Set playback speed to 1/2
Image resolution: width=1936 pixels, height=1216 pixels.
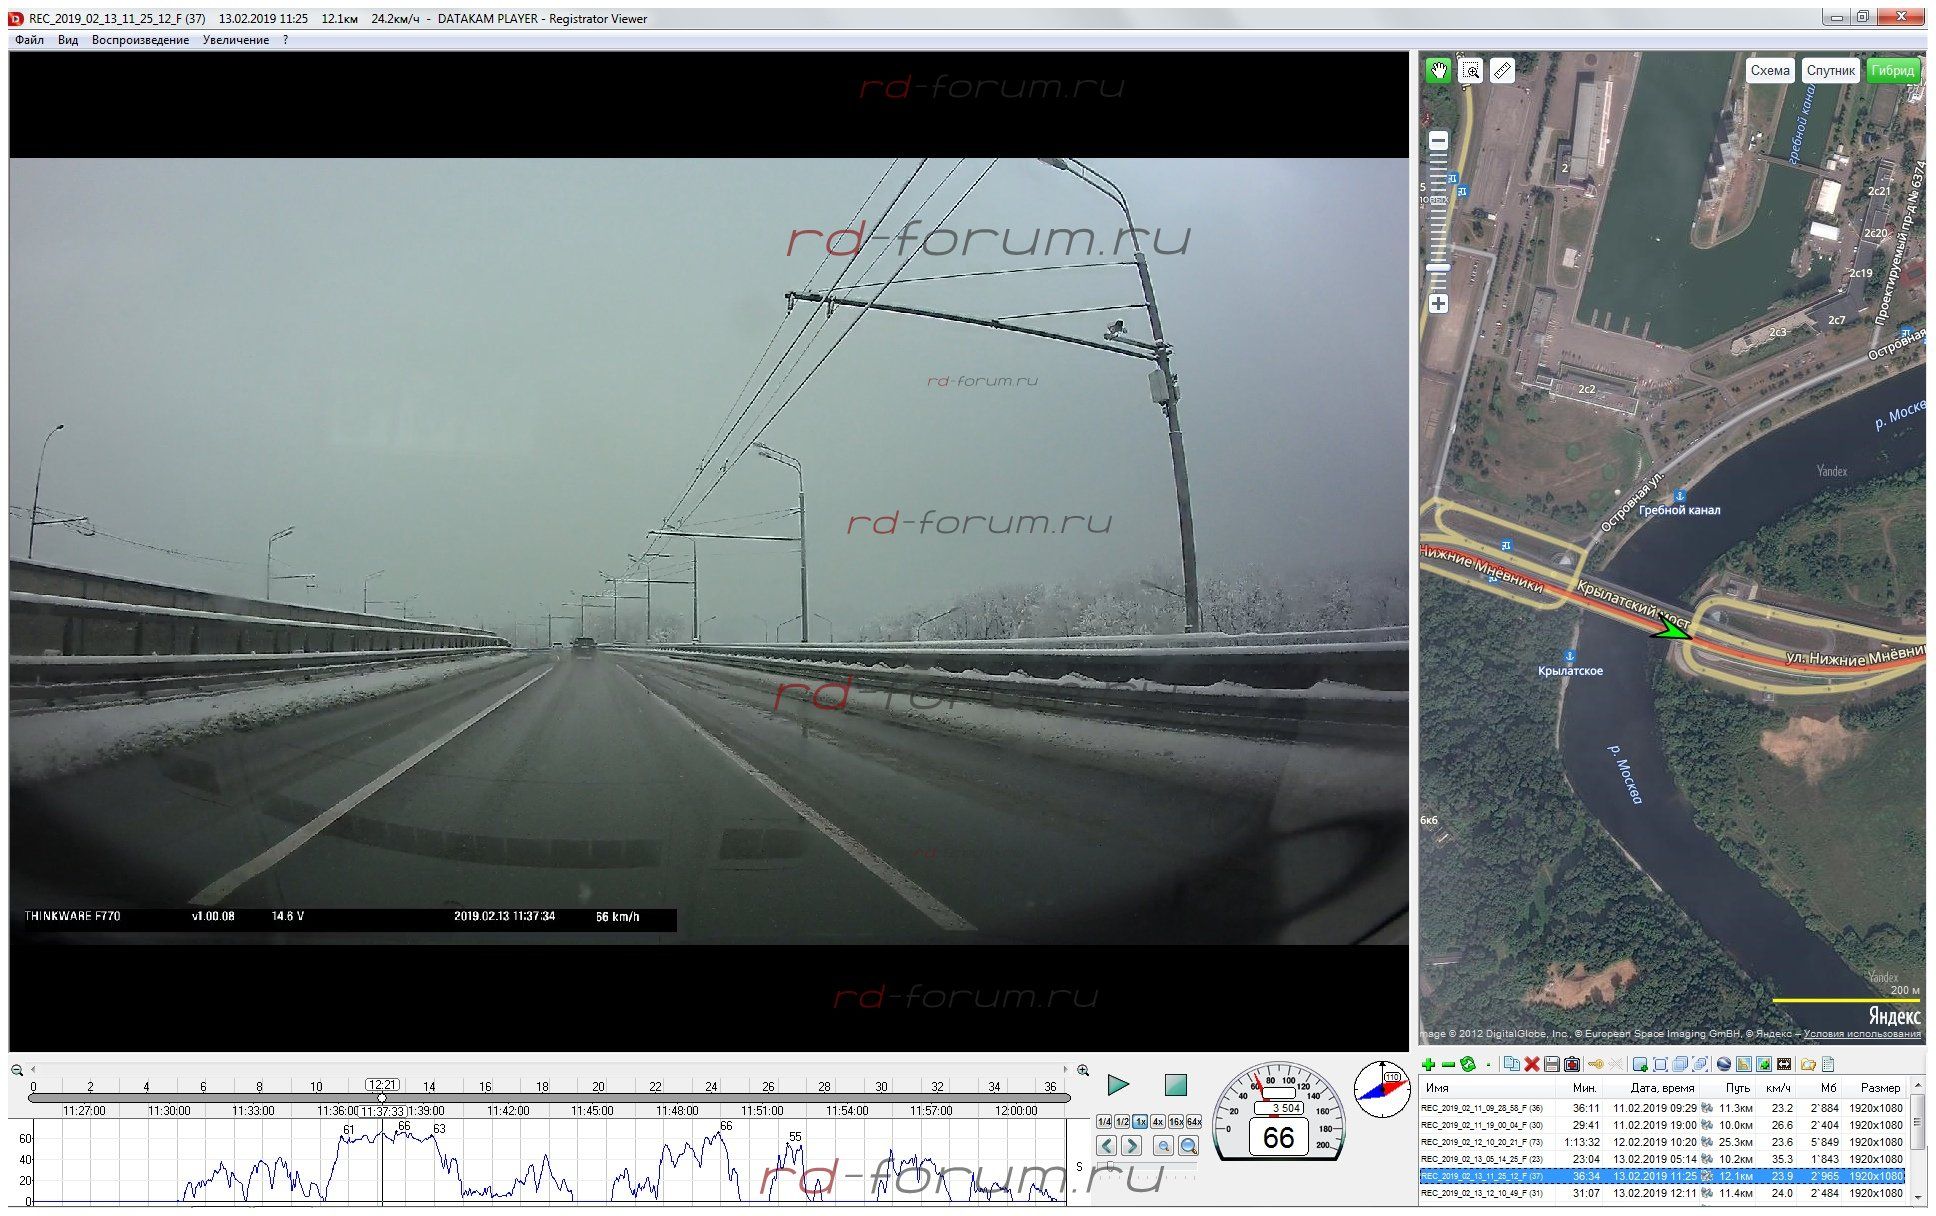click(1122, 1122)
